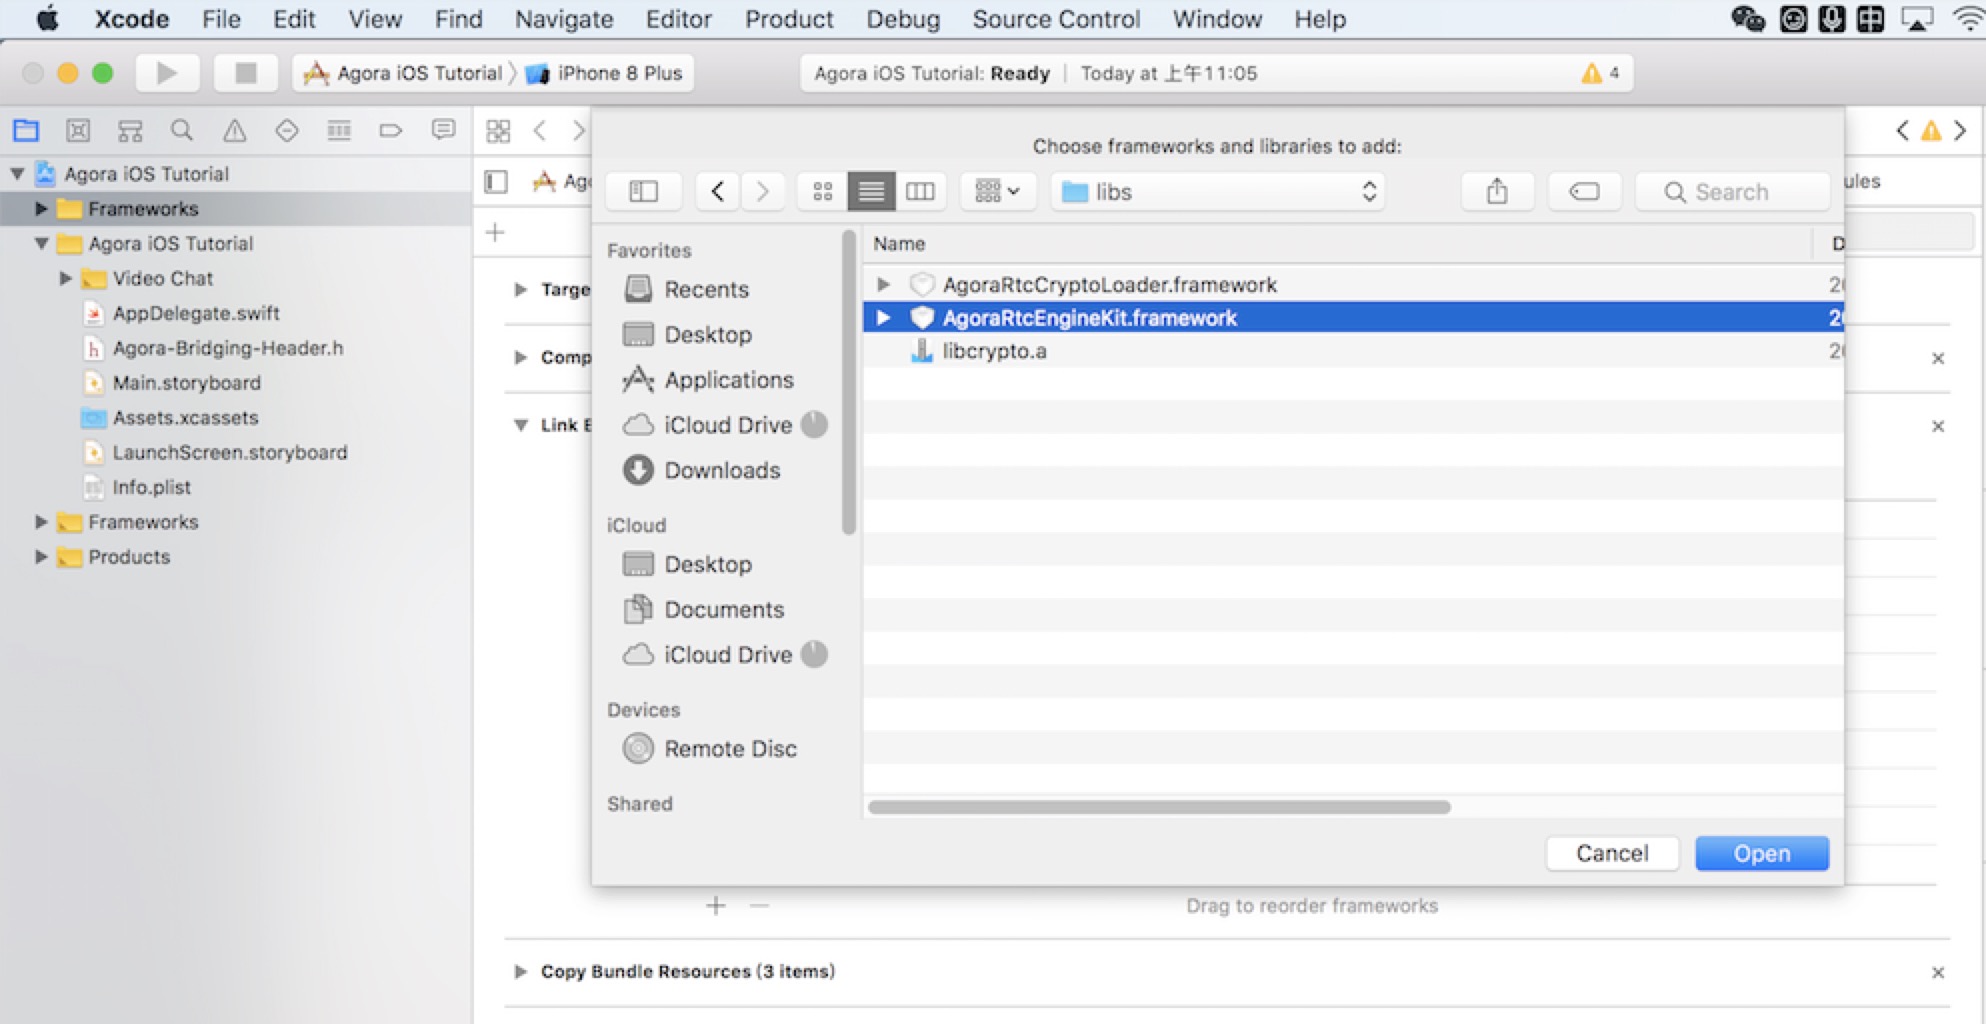1986x1024 pixels.
Task: Toggle the targets list sidebar icon
Action: pos(496,182)
